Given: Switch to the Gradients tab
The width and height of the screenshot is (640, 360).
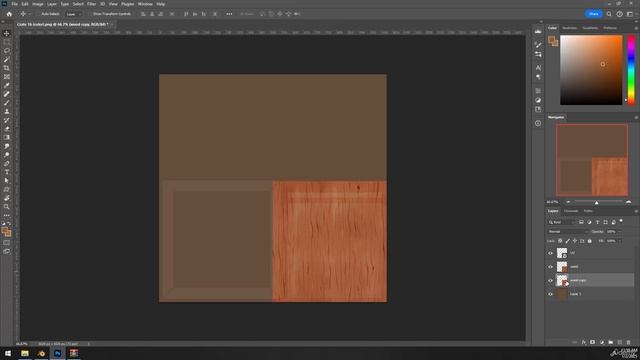Looking at the screenshot, I should (x=590, y=28).
